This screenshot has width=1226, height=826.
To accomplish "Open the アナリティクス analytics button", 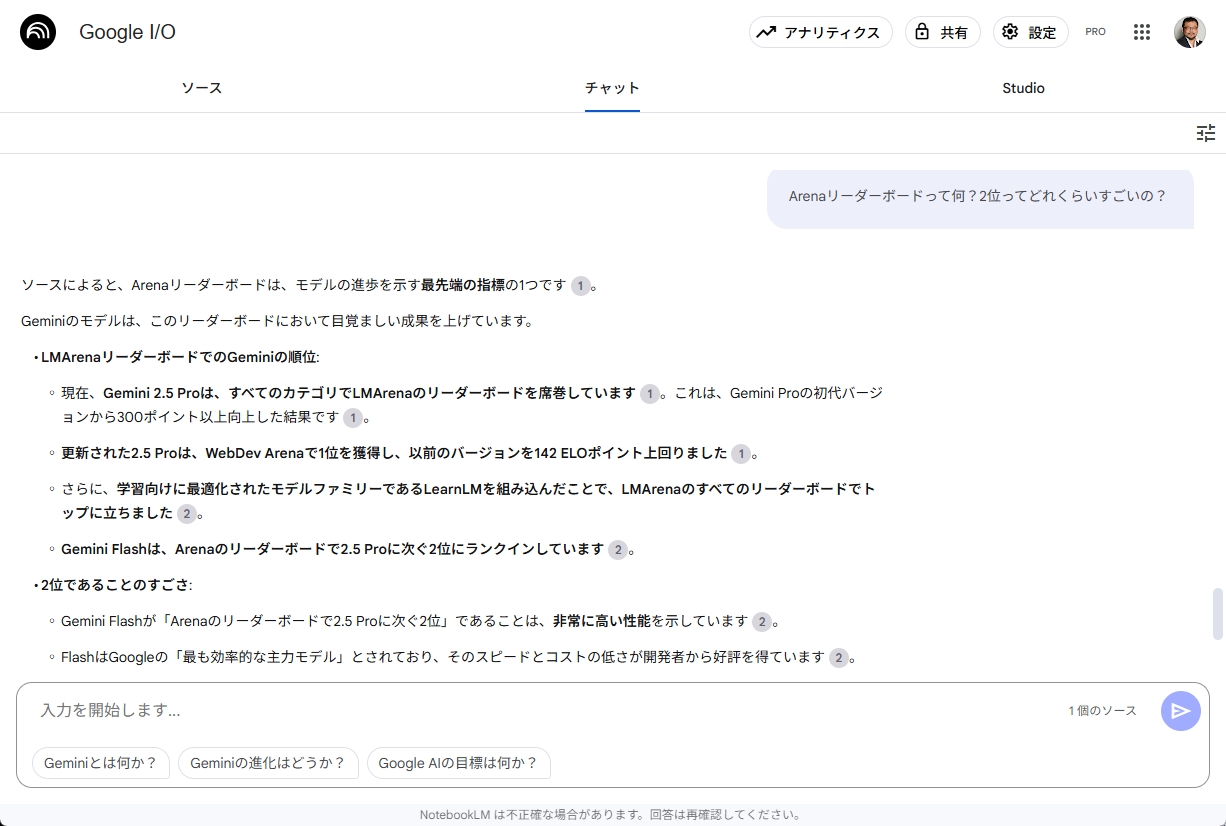I will (820, 32).
